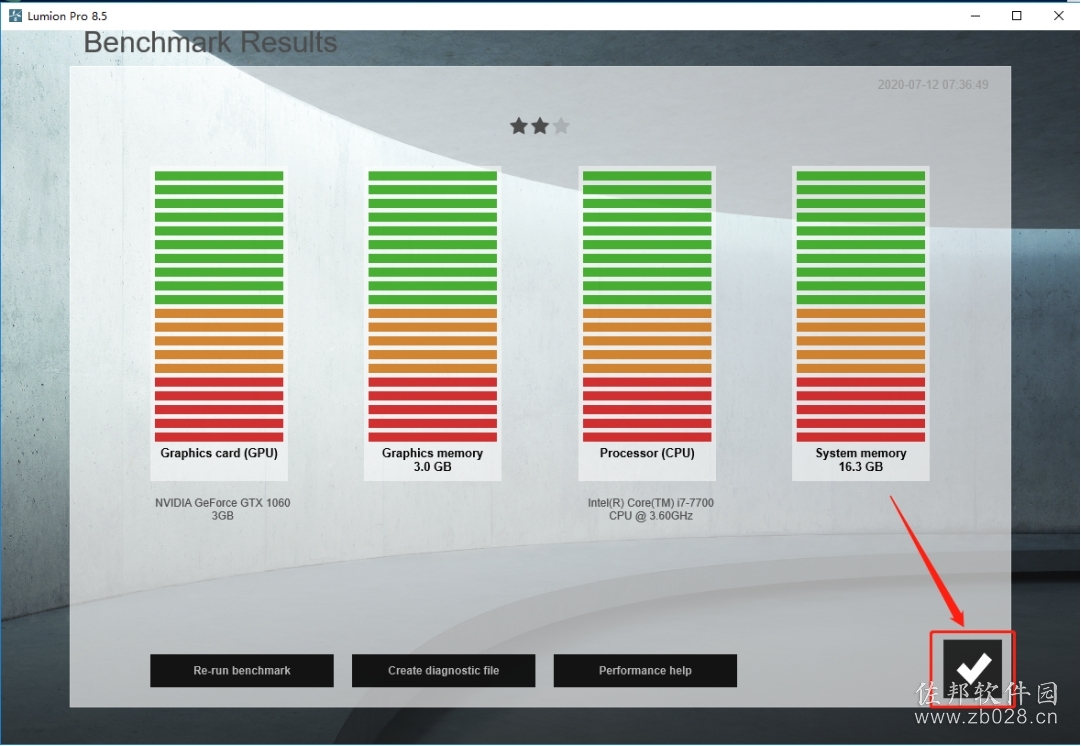Click Create diagnostic file button
The width and height of the screenshot is (1081, 746).
coord(443,670)
